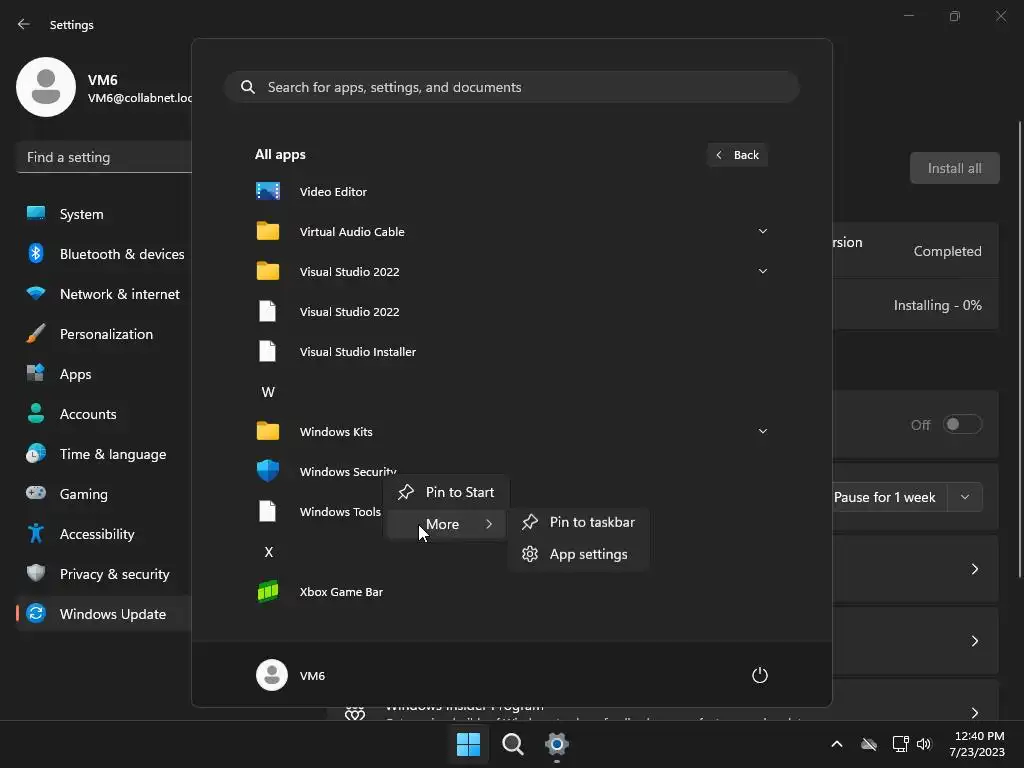Image resolution: width=1024 pixels, height=768 pixels.
Task: Click Install all button
Action: point(954,168)
